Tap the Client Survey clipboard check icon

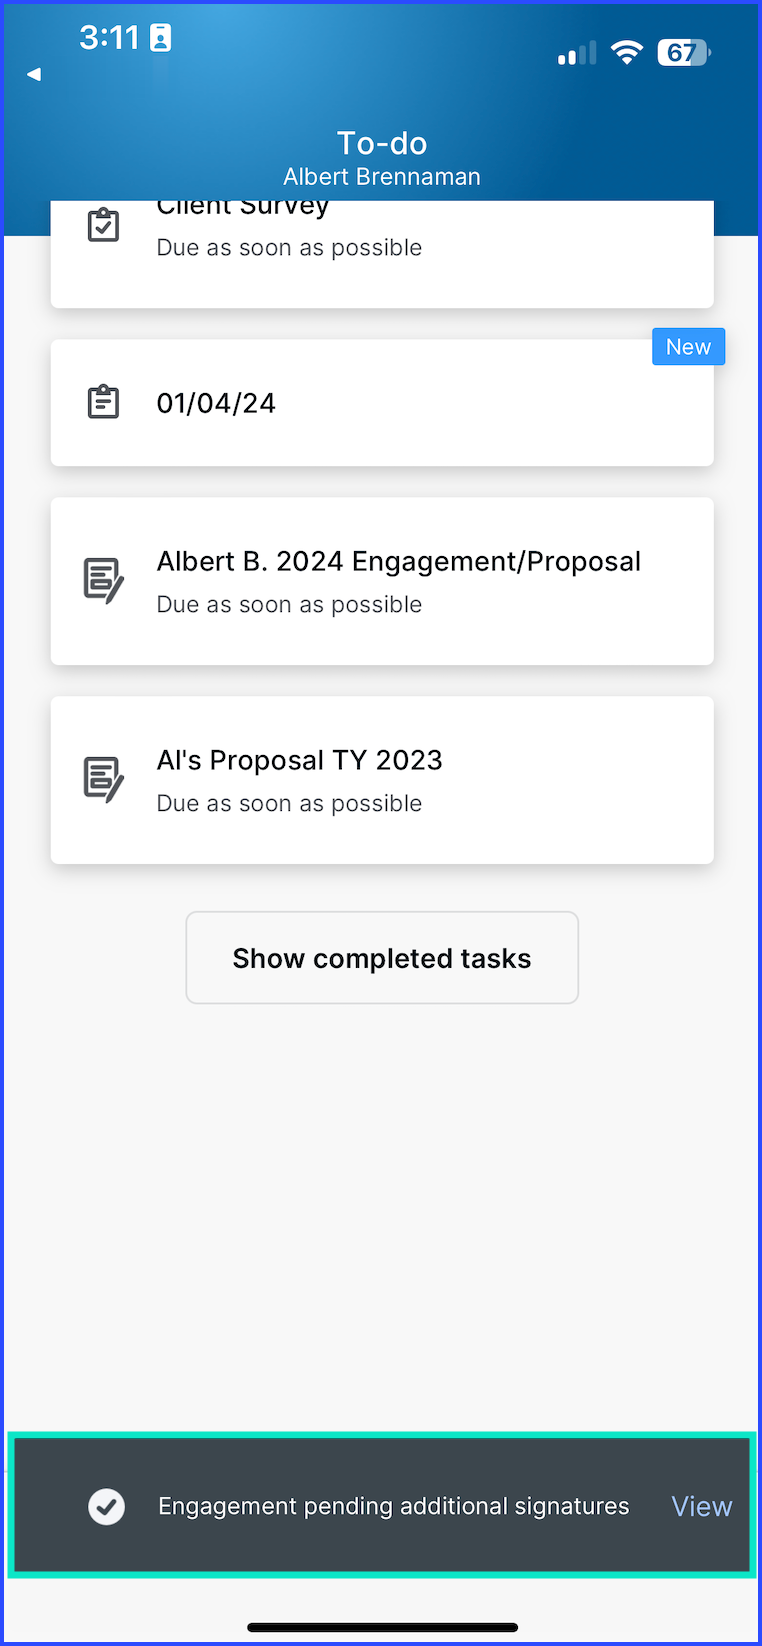(x=103, y=225)
